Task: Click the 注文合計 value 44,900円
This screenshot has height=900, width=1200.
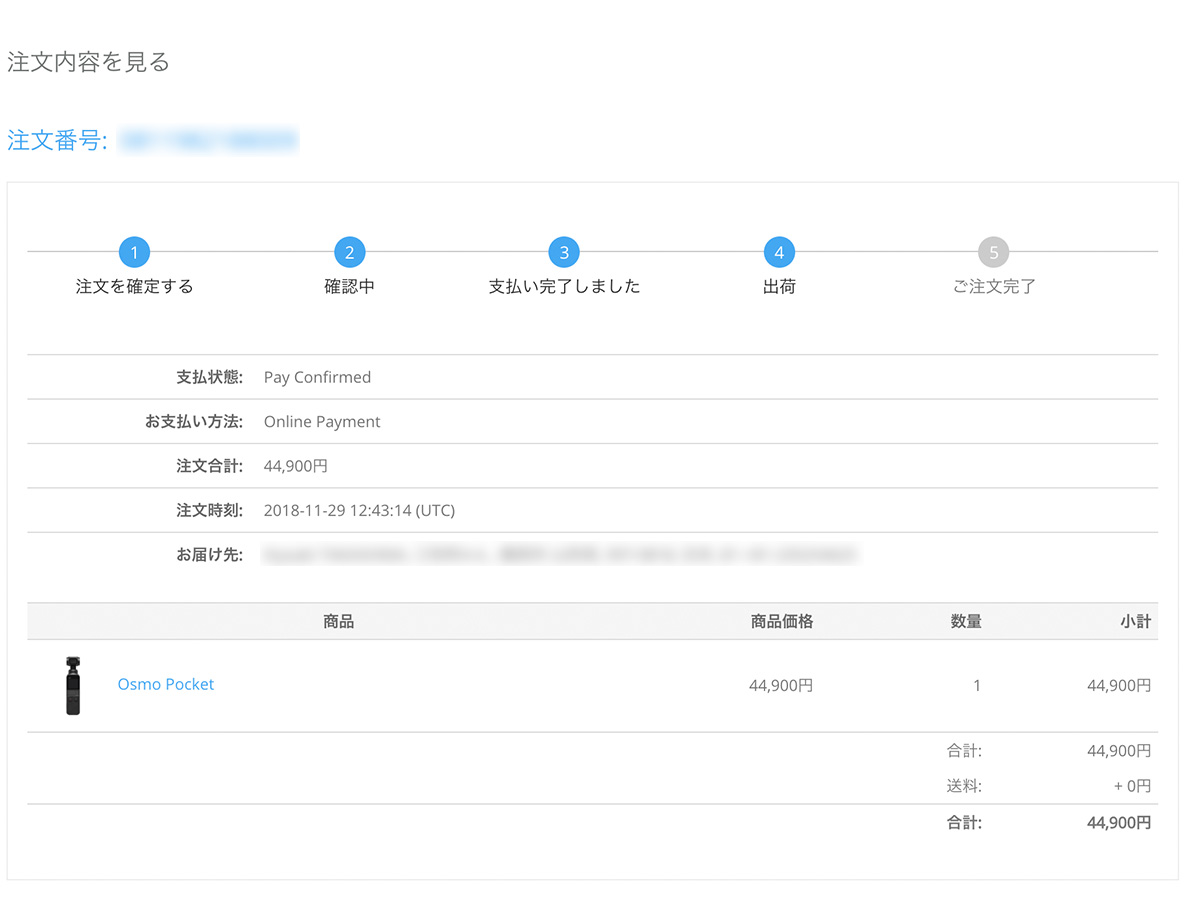Action: pos(295,466)
